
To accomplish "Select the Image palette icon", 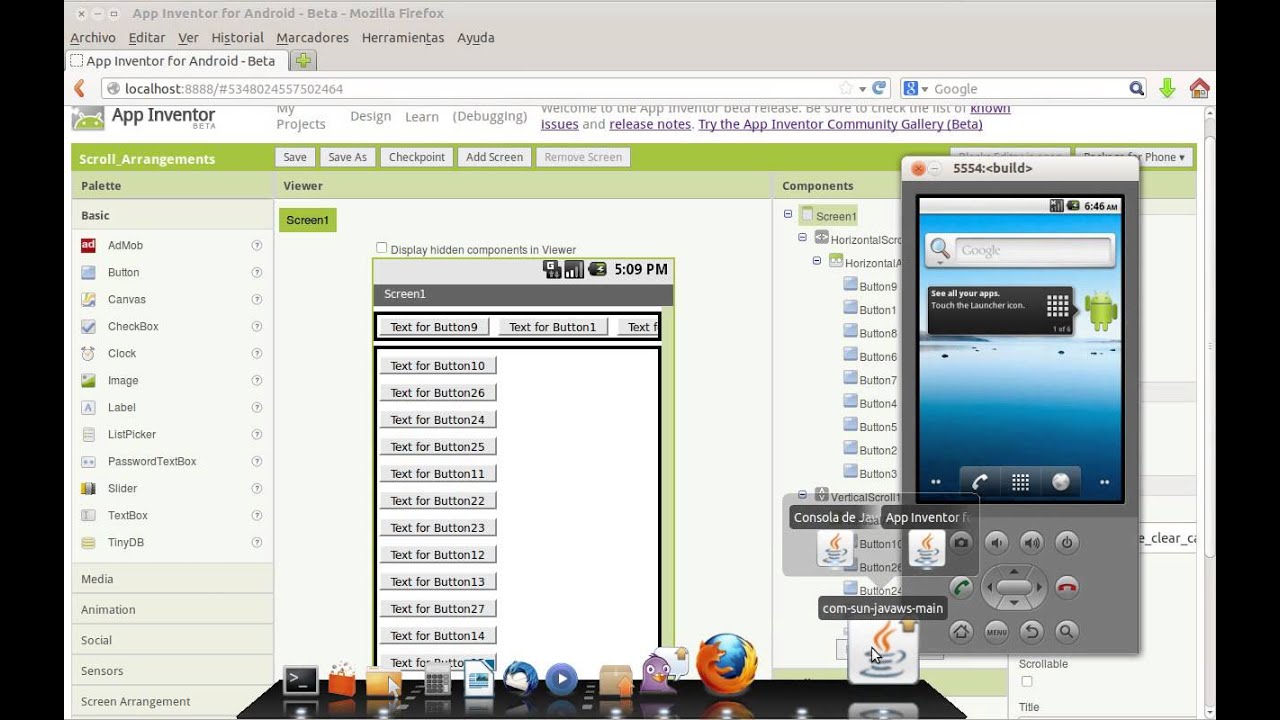I will [x=88, y=380].
